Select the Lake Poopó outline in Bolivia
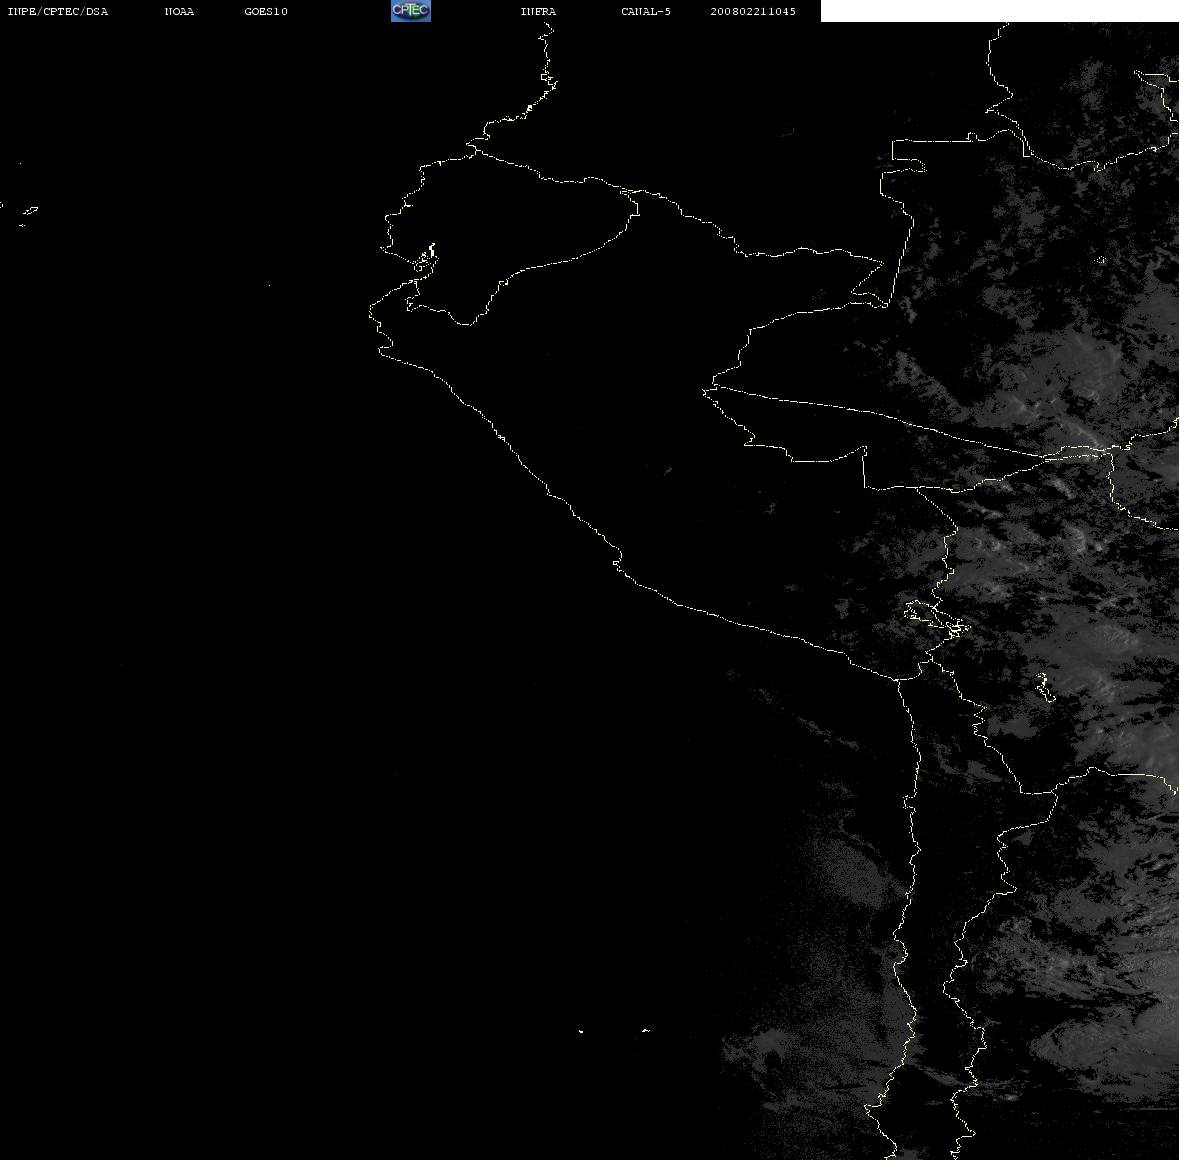 coord(1044,687)
